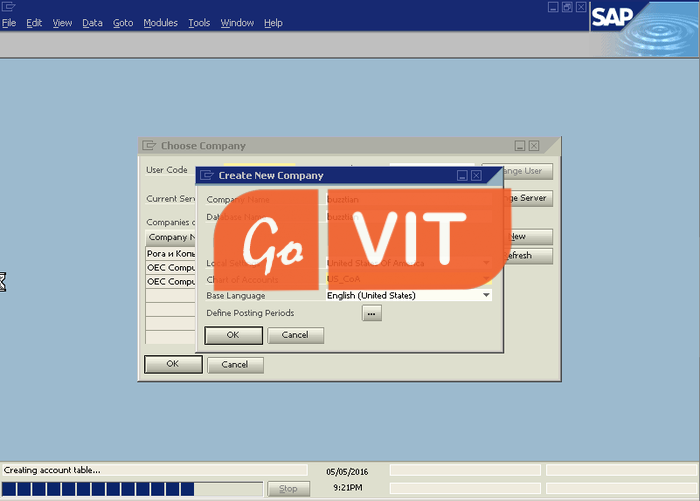Click the SAP logo in the top-right corner
The image size is (700, 501).
click(x=611, y=17)
